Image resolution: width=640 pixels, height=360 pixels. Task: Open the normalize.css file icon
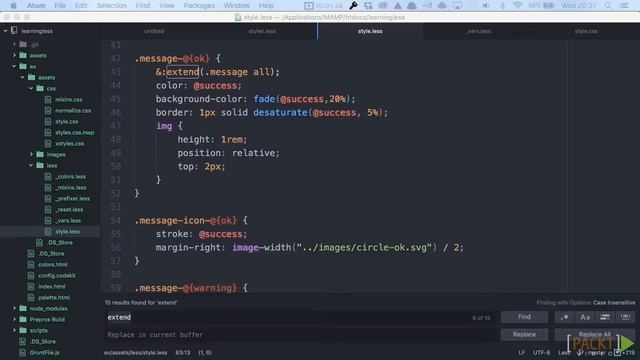click(x=48, y=110)
